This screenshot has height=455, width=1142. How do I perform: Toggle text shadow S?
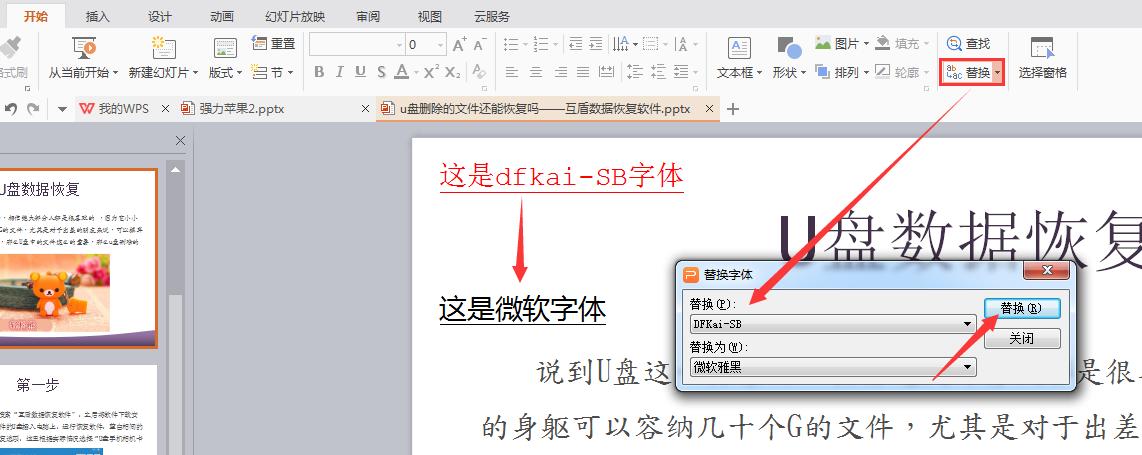[382, 72]
